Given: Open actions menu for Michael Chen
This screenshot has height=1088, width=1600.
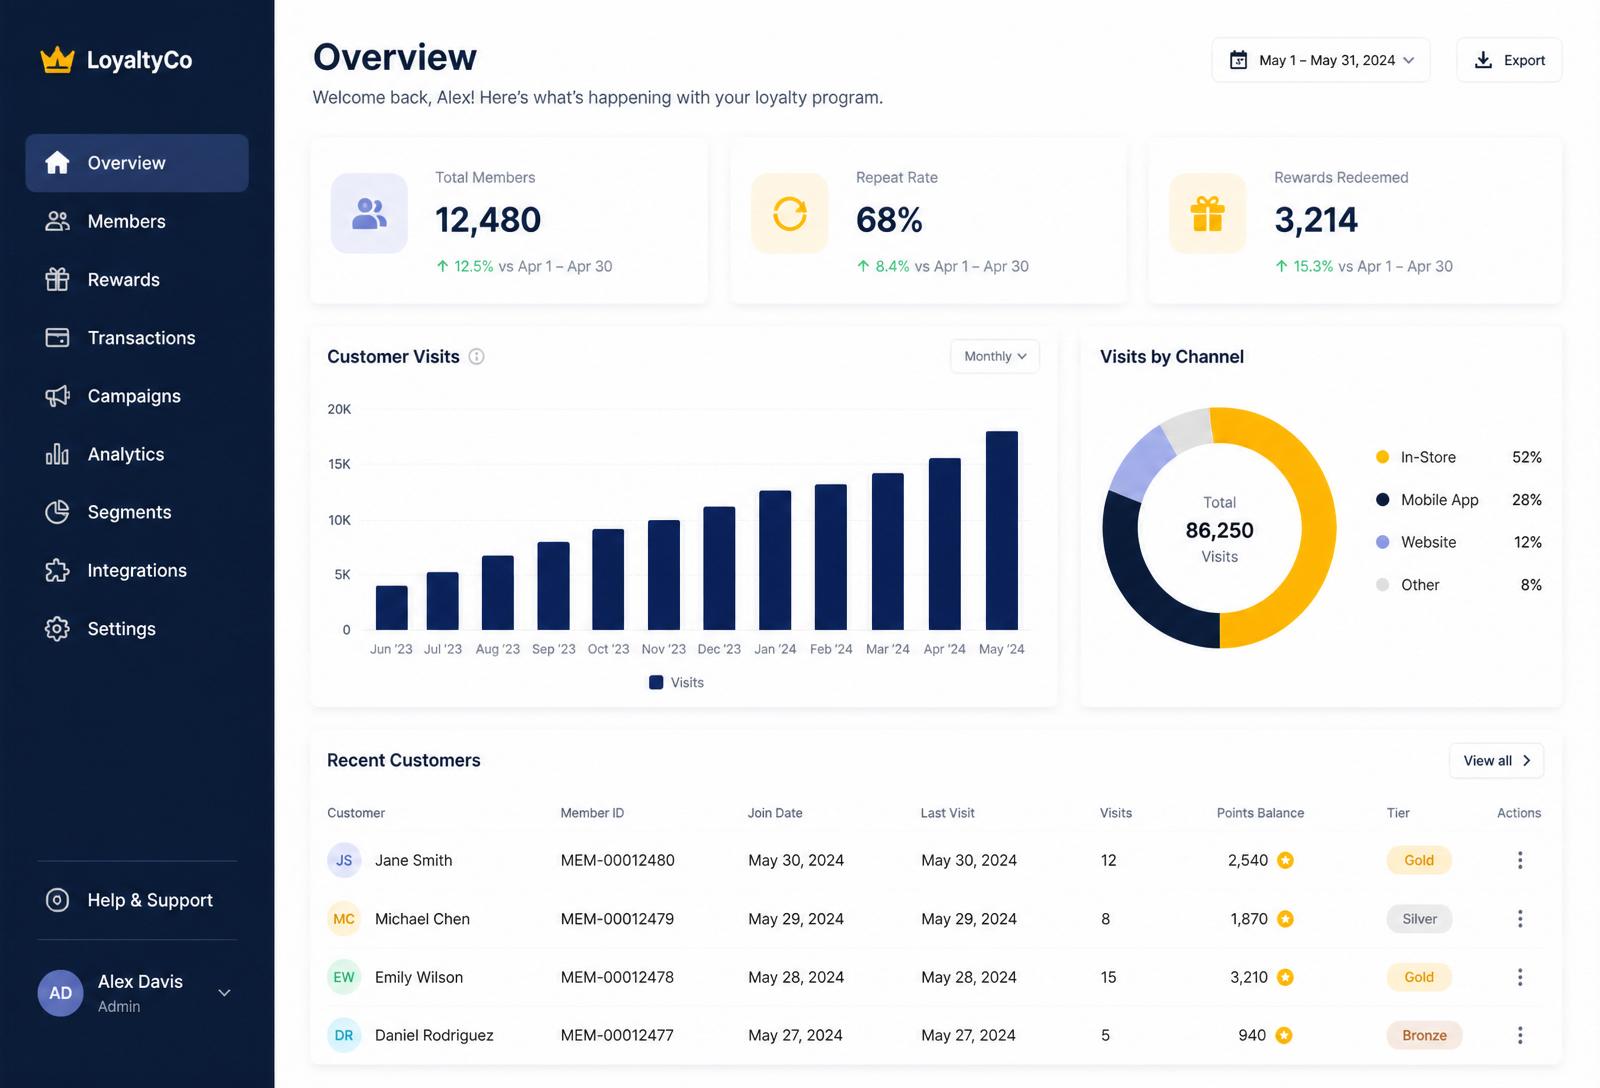Looking at the screenshot, I should pos(1520,919).
